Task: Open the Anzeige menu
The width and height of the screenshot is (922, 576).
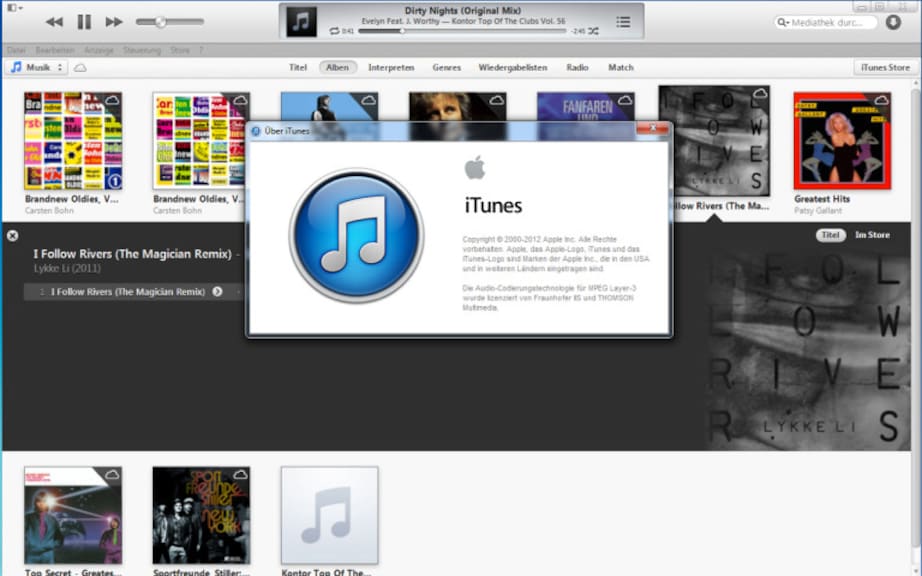Action: click(98, 51)
